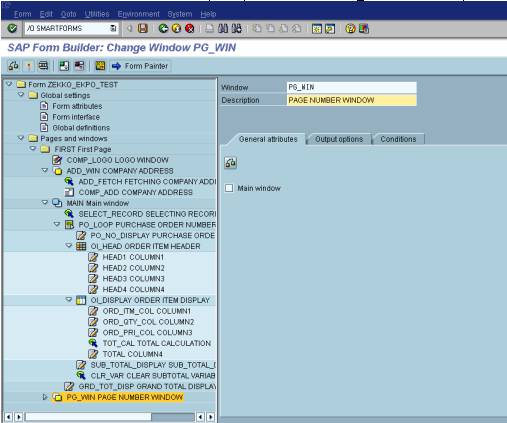Click the syntax check icon under General attributes
Viewport: 507px width, 423px height.
pyautogui.click(x=230, y=163)
